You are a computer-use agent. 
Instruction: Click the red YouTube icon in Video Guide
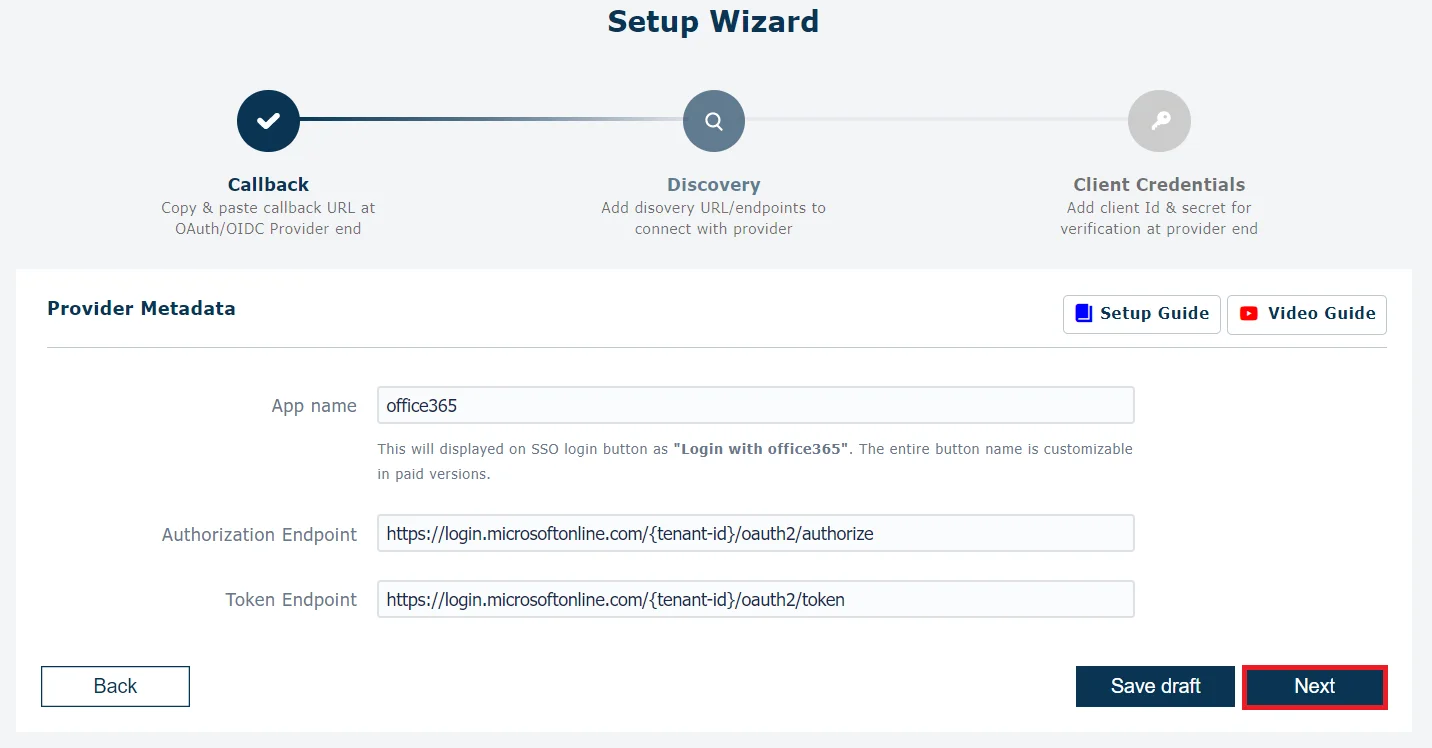pos(1249,313)
